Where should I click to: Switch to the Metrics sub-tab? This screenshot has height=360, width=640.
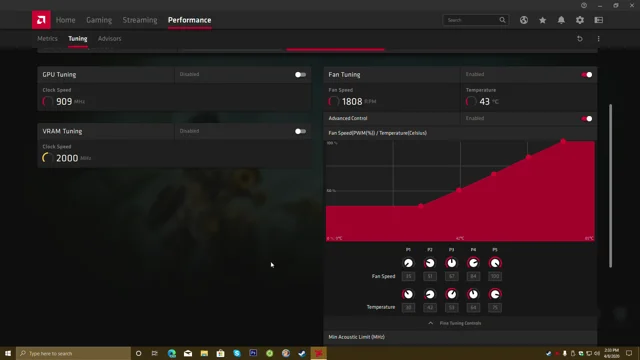coord(47,38)
